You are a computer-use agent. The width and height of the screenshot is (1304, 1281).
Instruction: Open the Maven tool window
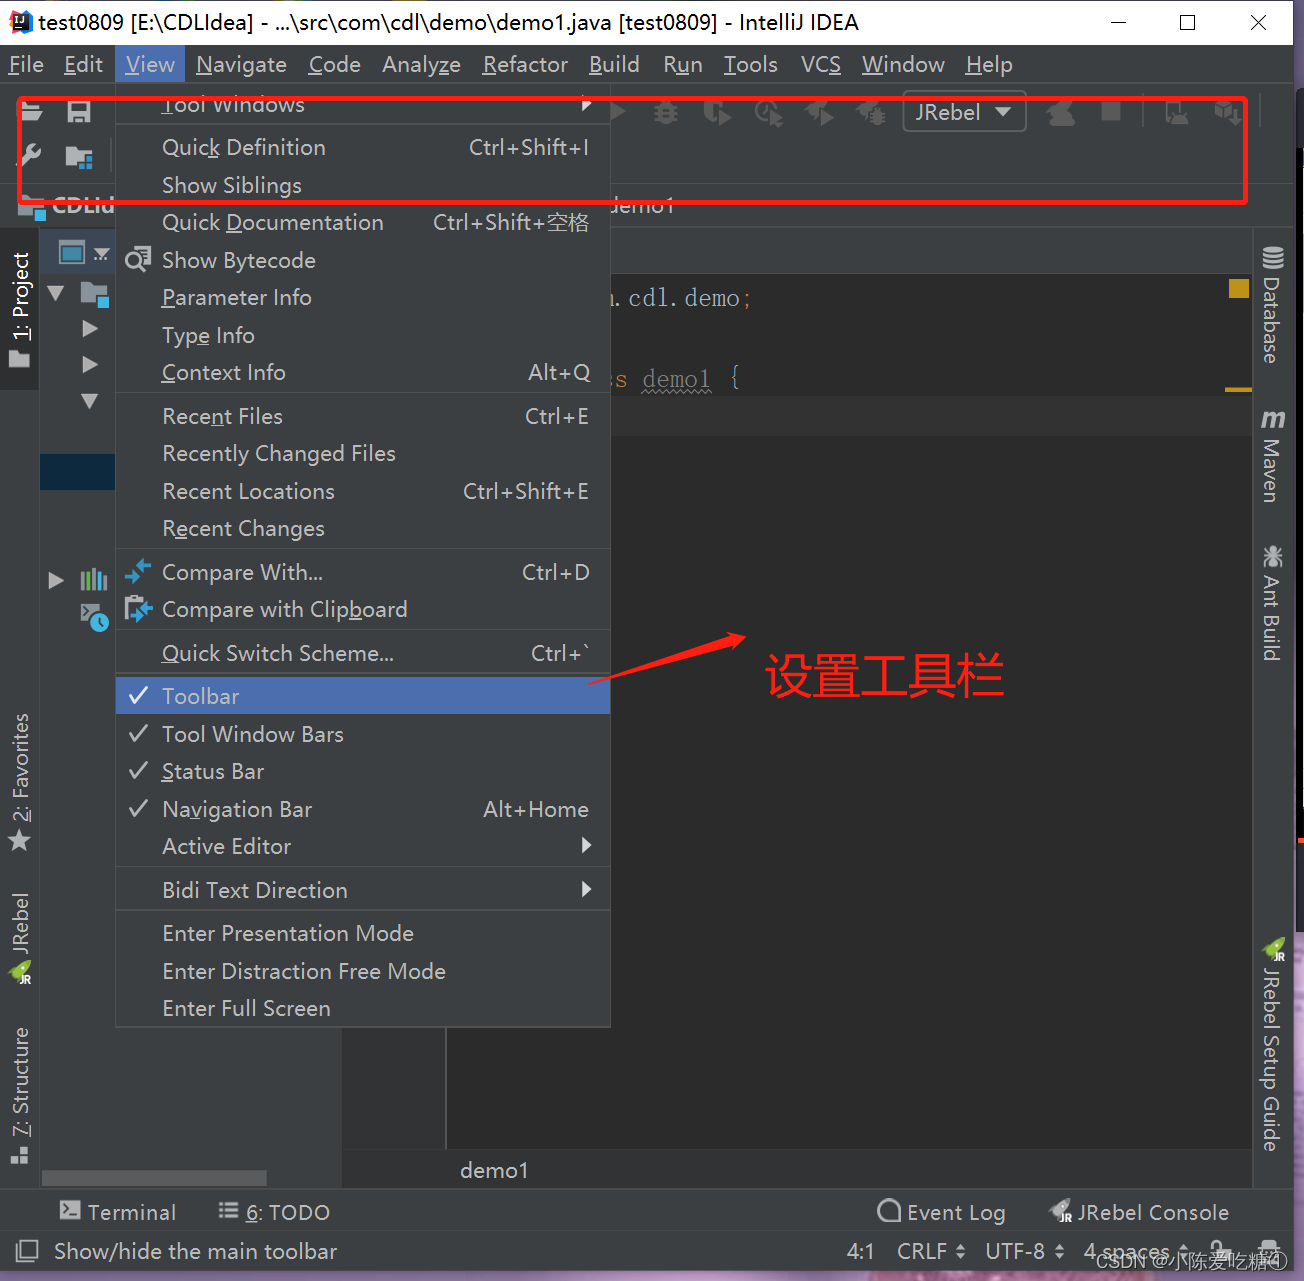coord(1272,456)
